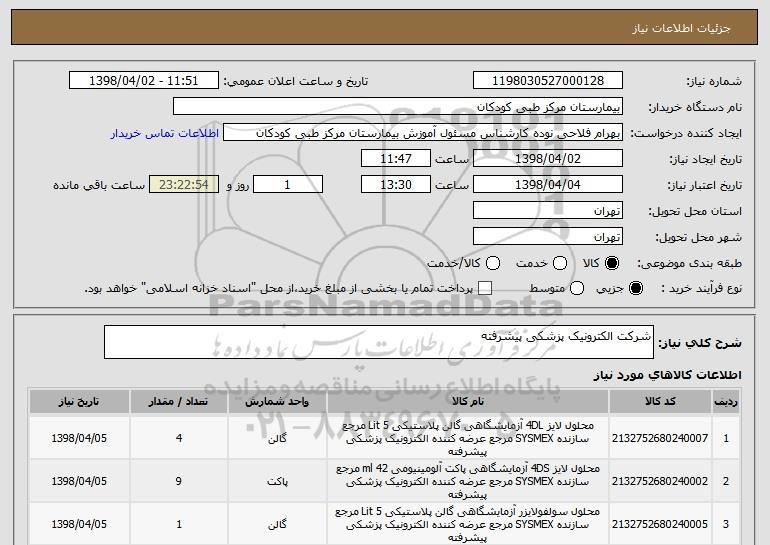770x545 pixels.
Task: Click the remaining days field showing 1
Action: pyautogui.click(x=288, y=185)
